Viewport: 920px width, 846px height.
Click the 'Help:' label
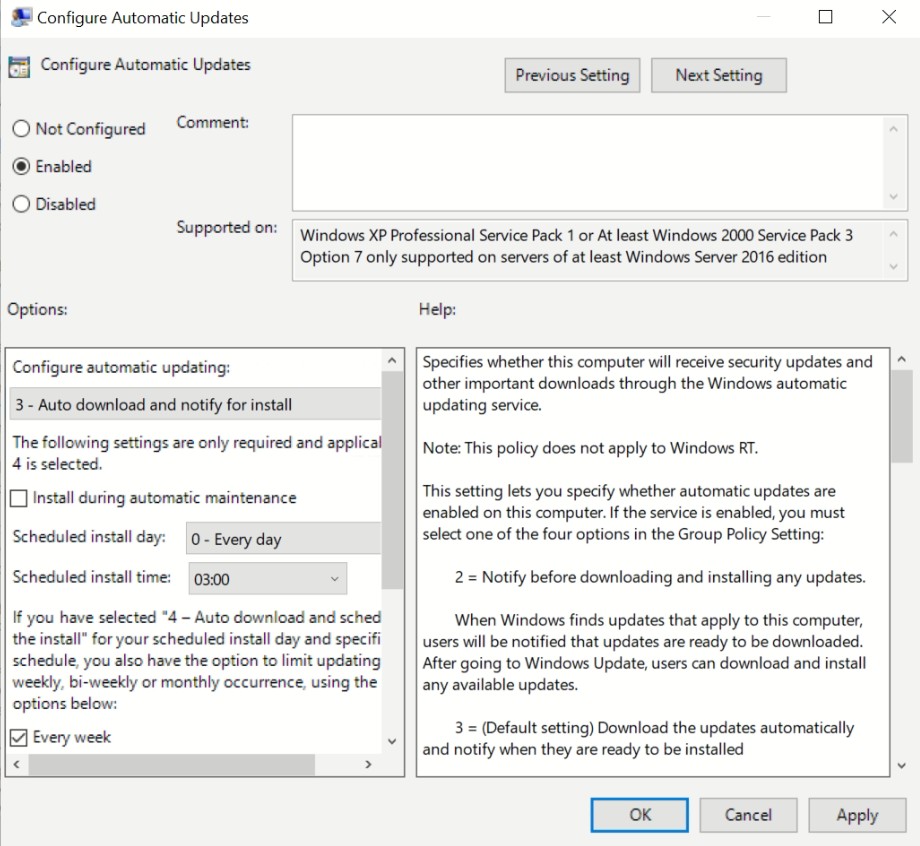point(437,309)
